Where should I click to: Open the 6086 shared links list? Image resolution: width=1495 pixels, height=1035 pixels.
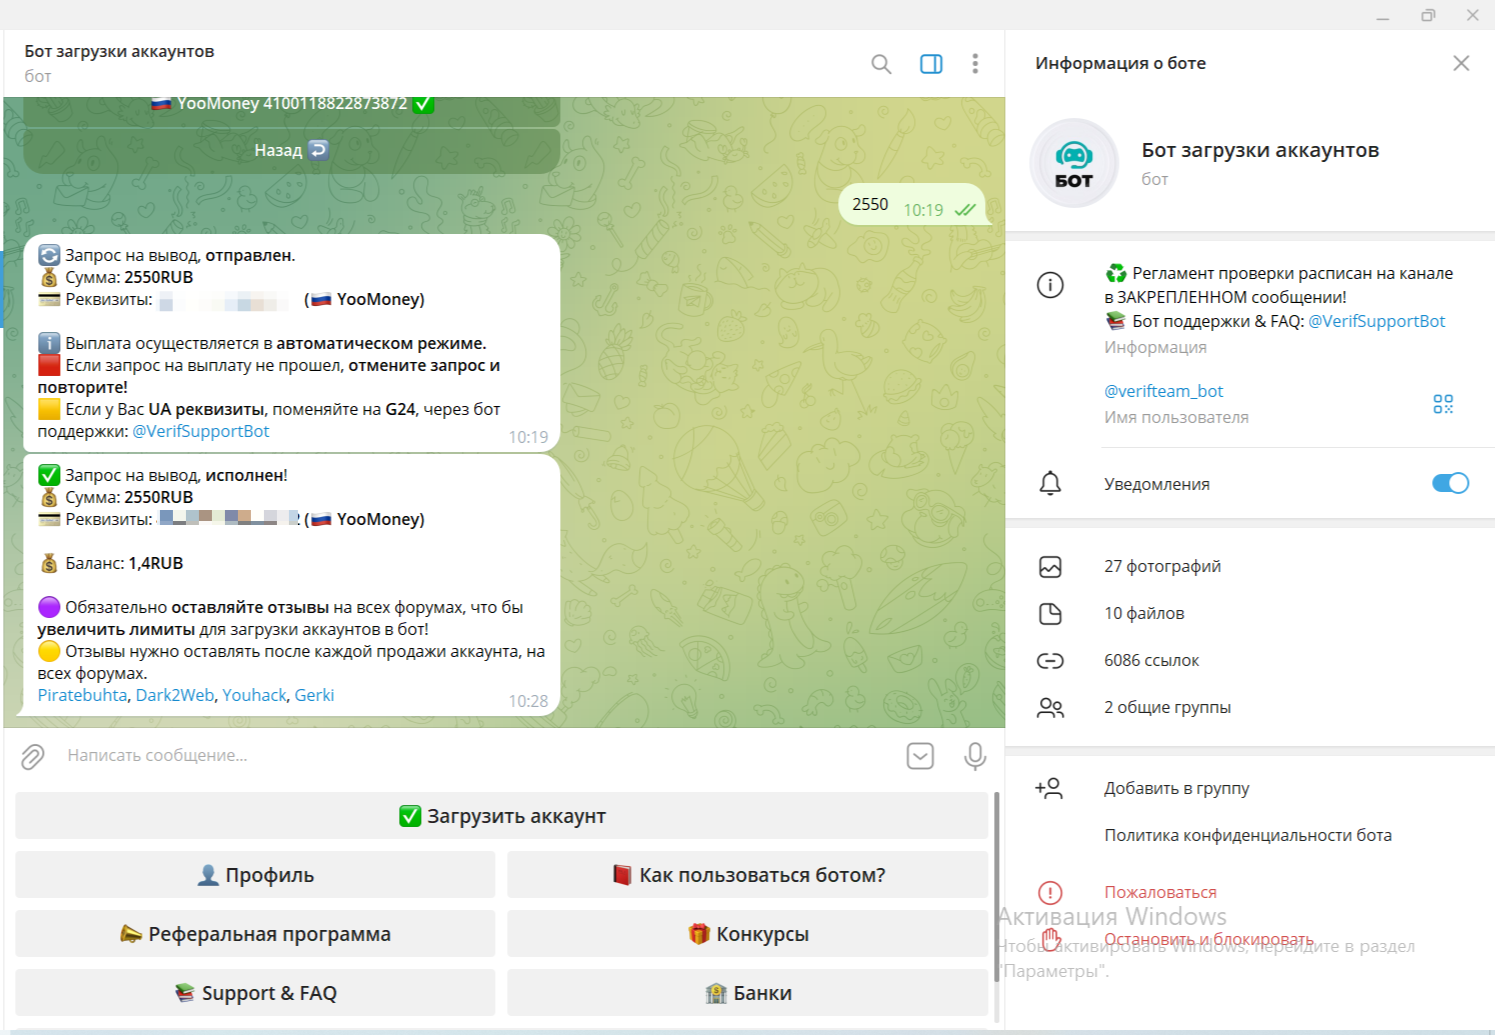pos(1151,661)
